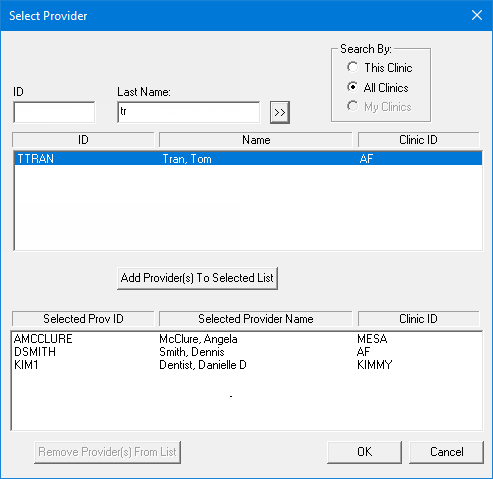Screen dimensions: 493x479
Task: Sort by the ID column header
Action: tap(83, 140)
